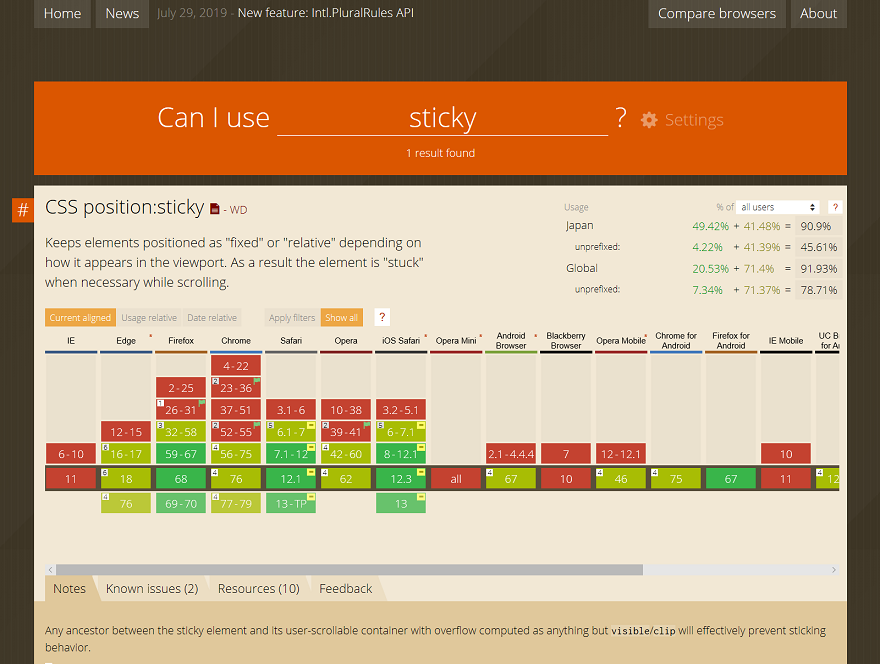Switch to the Known issues tab
This screenshot has width=880, height=664.
(x=152, y=589)
